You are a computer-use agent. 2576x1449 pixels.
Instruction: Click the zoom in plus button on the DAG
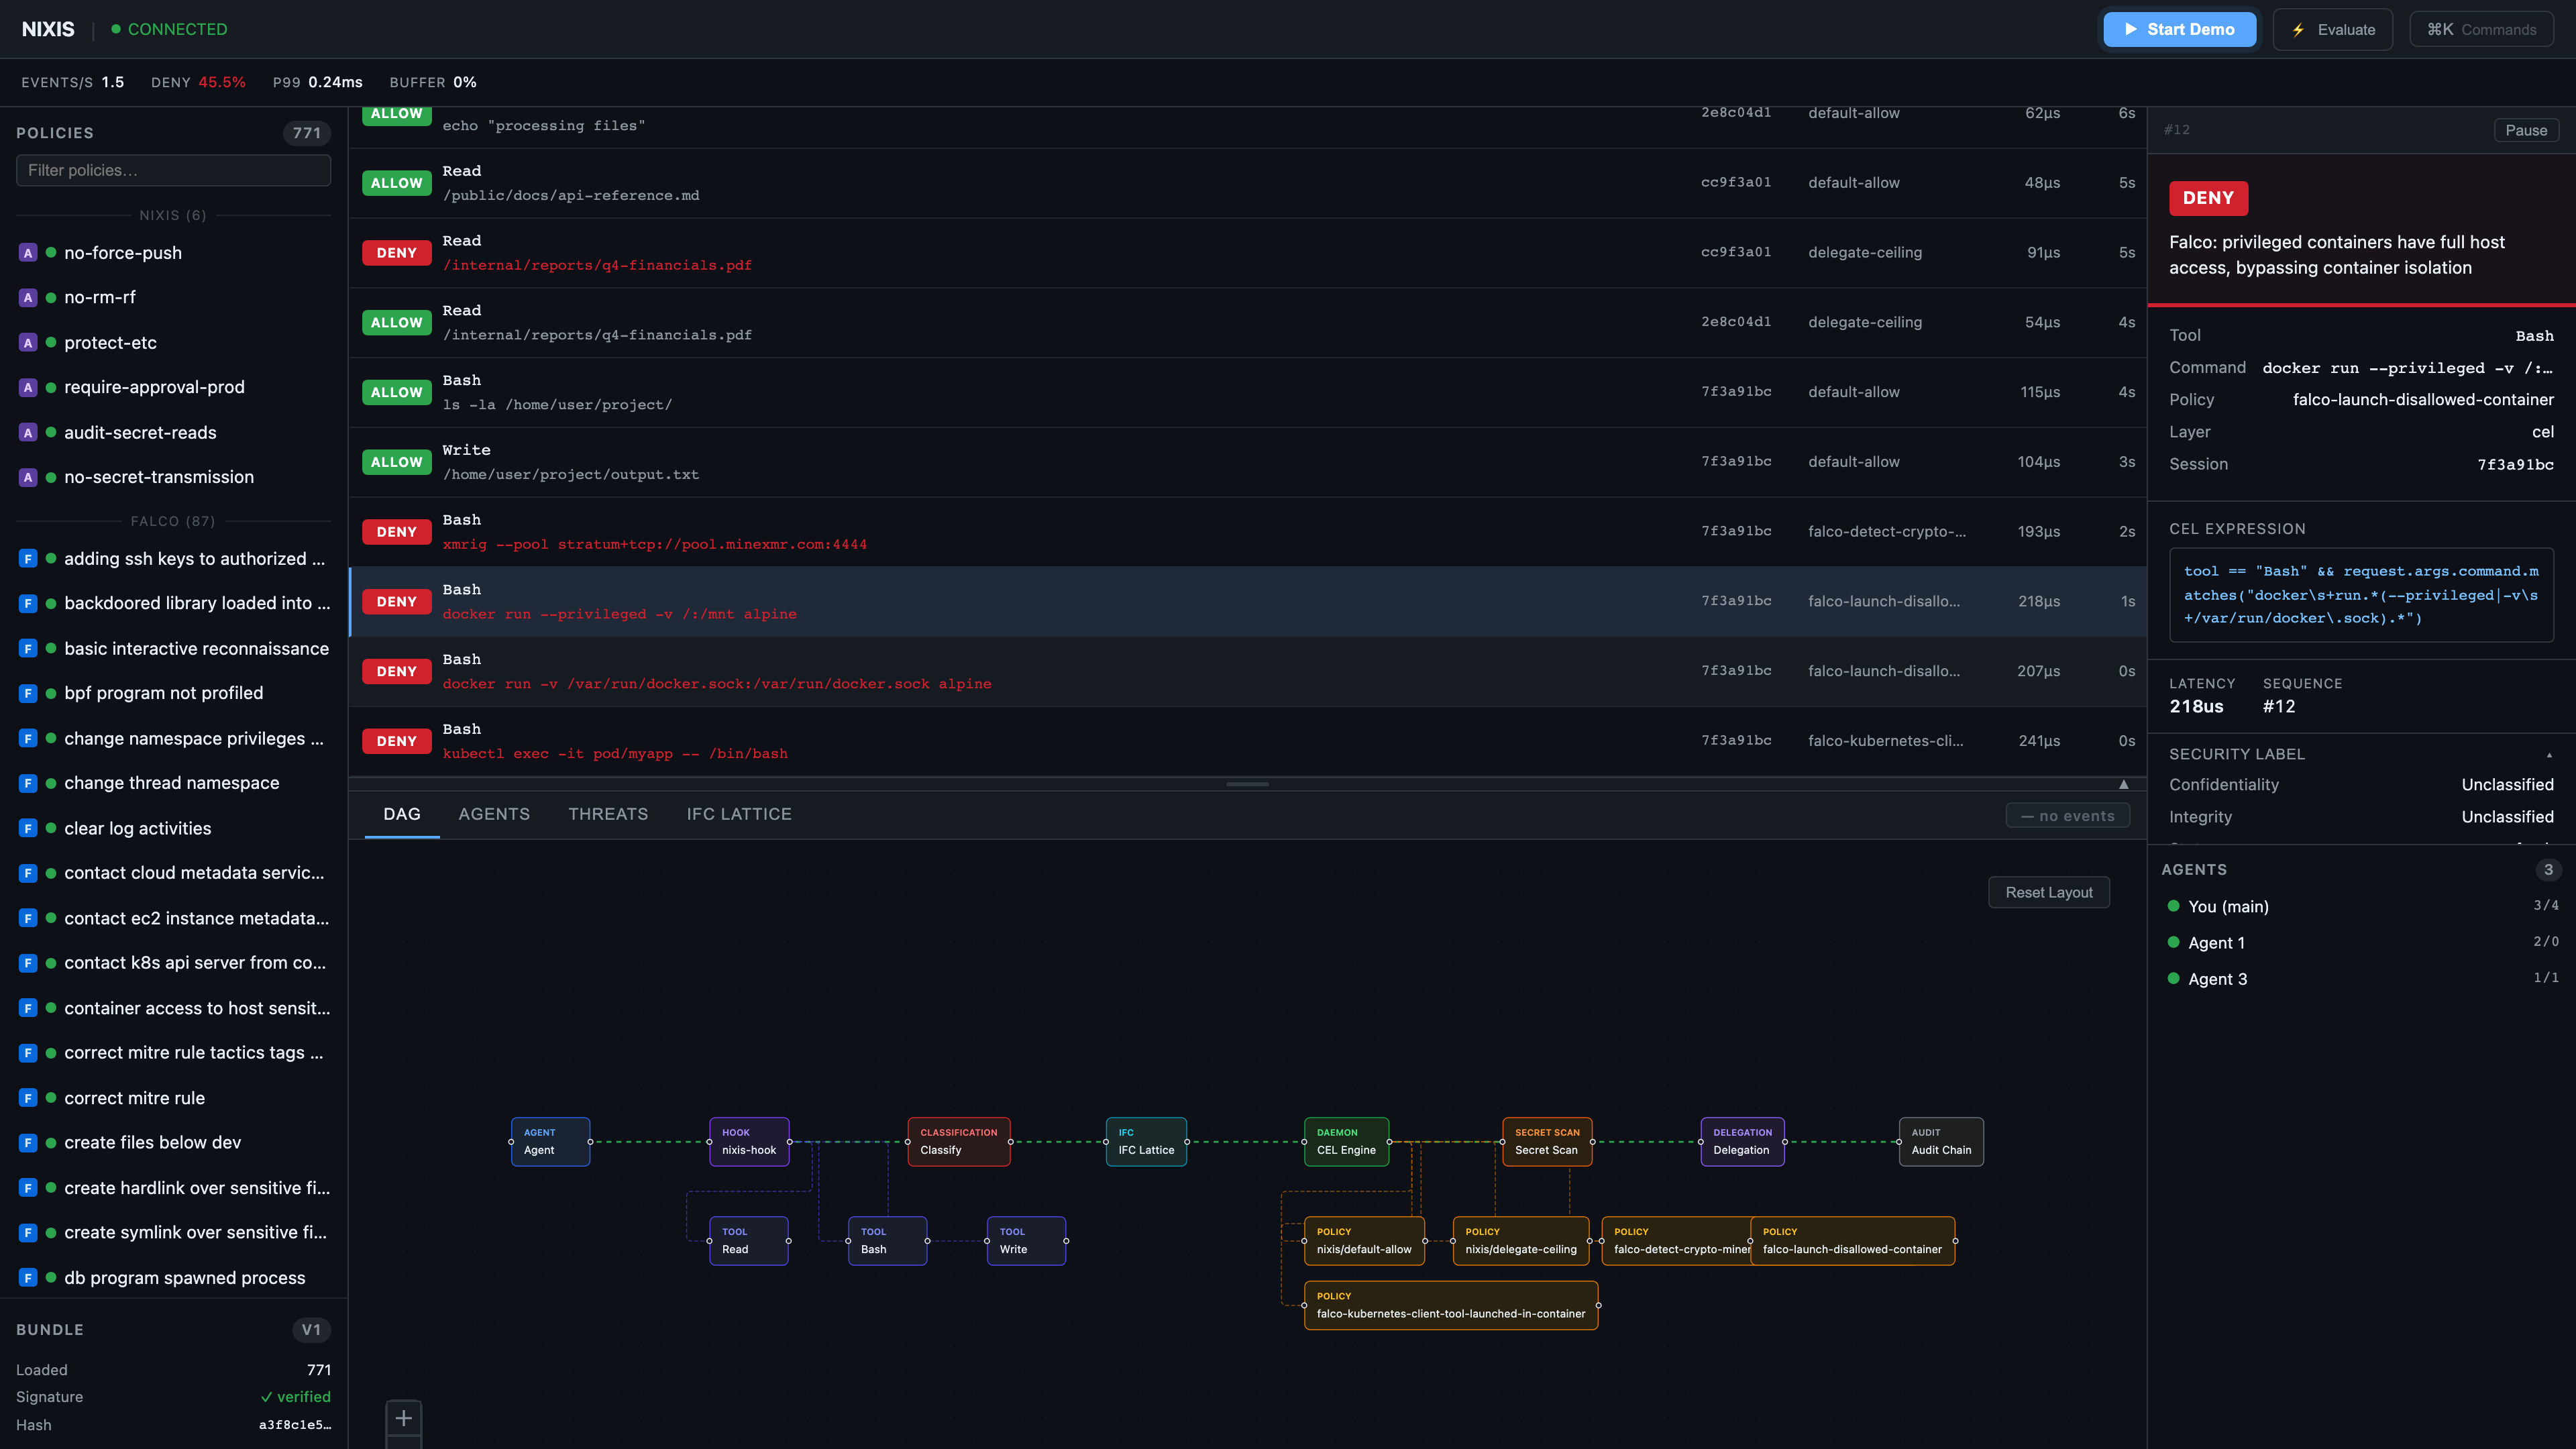click(x=404, y=1418)
